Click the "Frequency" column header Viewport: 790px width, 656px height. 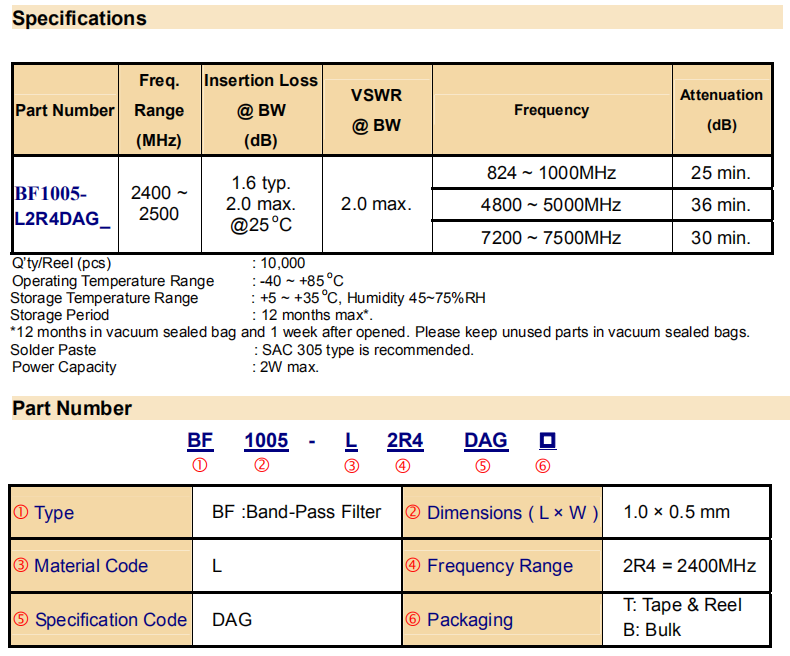552,110
